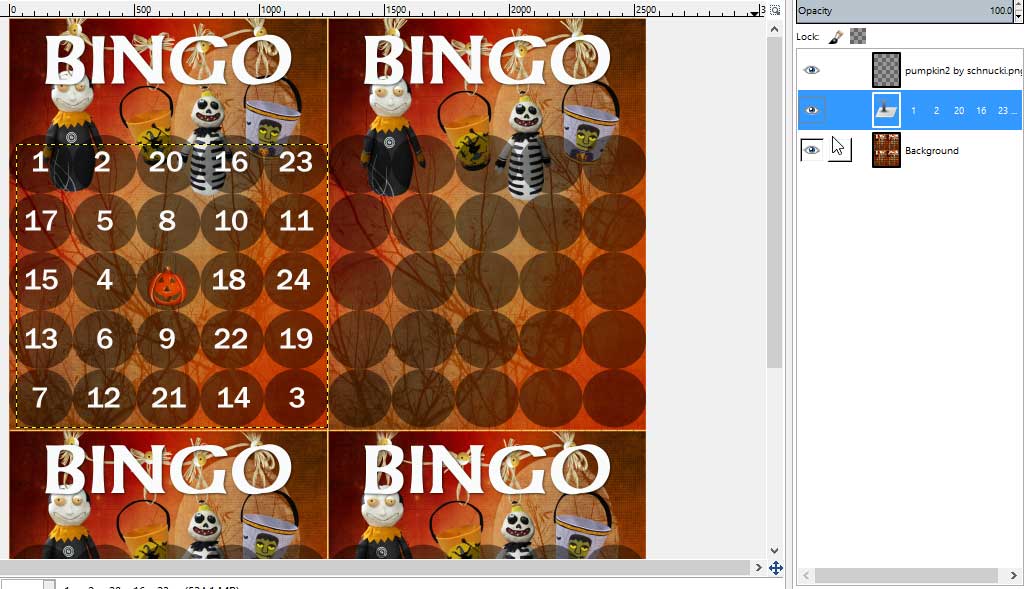The image size is (1026, 589).
Task: Click the pumpkin on the first bingo card
Action: (x=168, y=287)
